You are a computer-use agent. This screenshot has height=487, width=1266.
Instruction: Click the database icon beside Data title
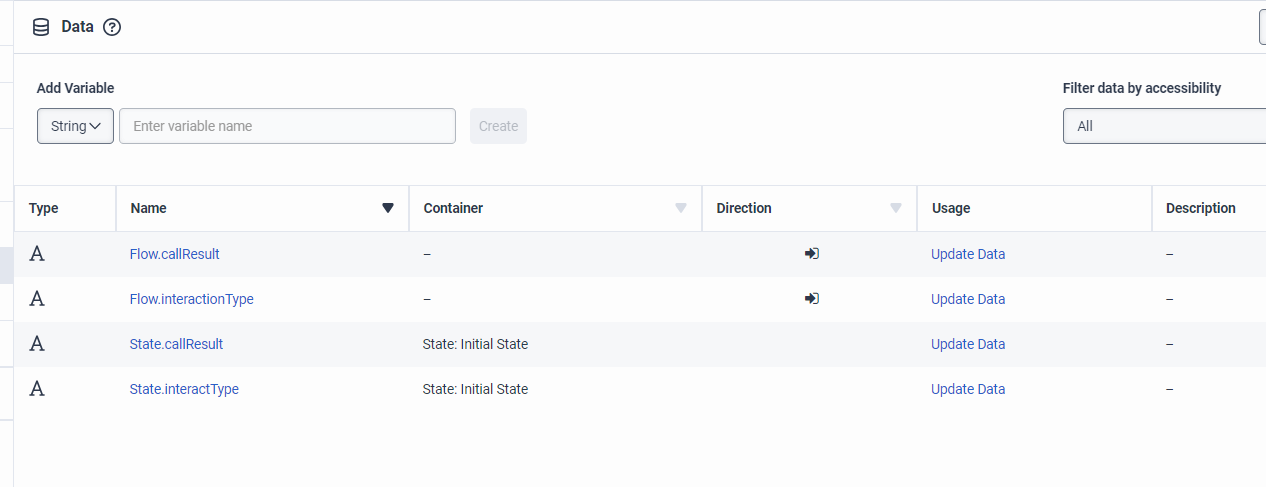point(41,27)
